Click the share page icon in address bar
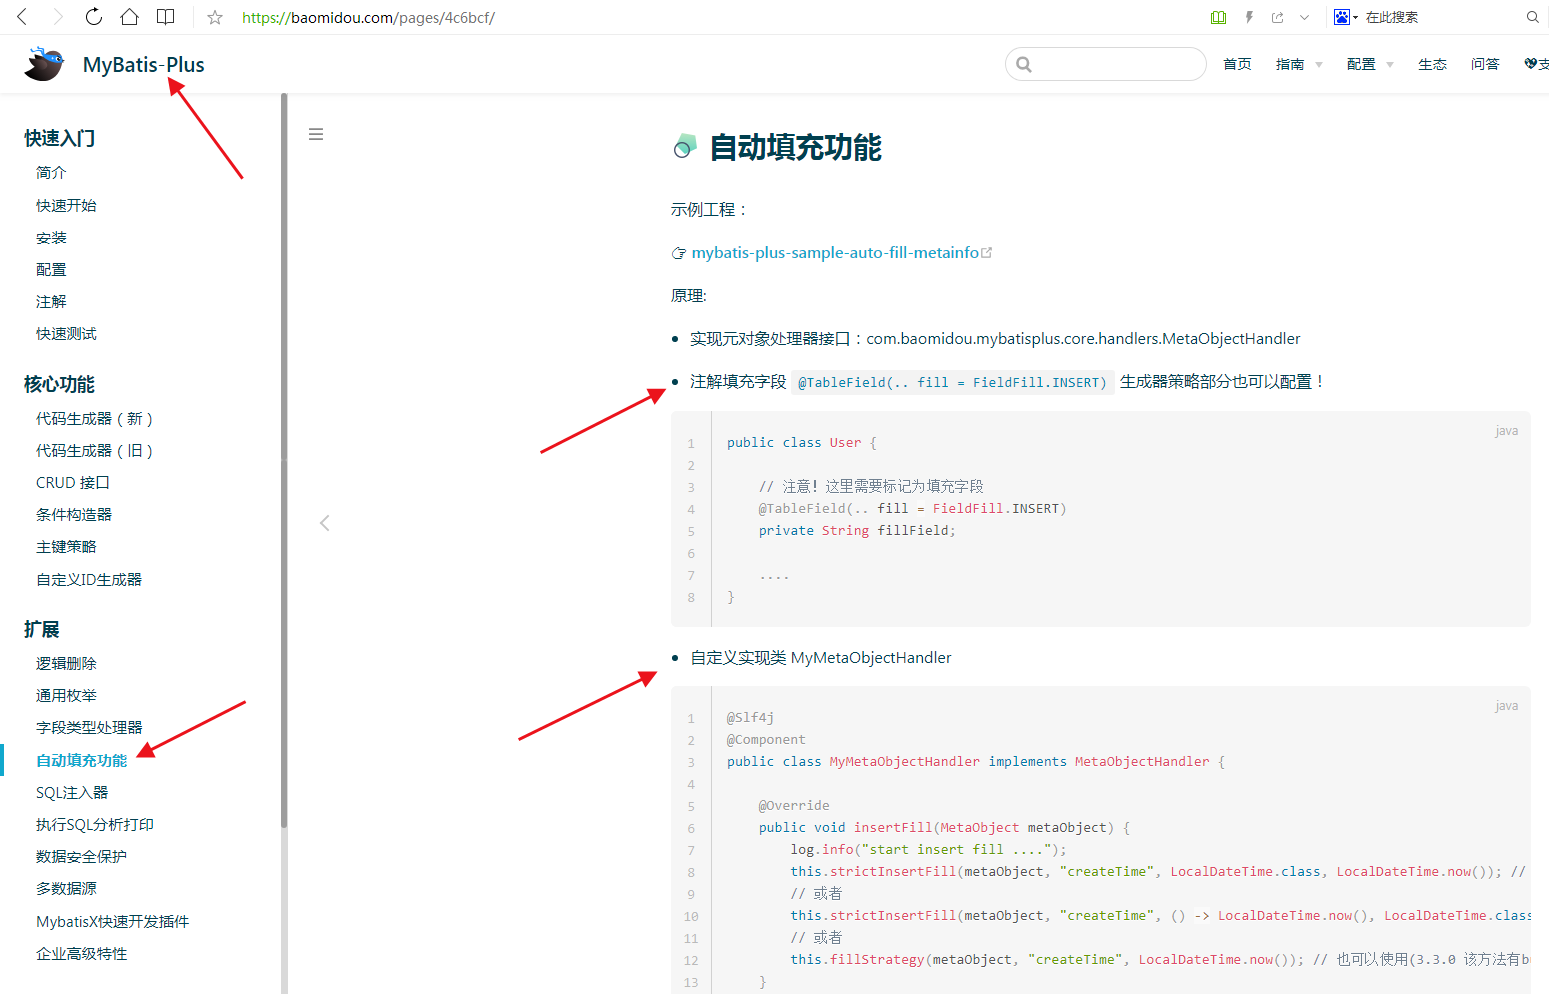This screenshot has width=1549, height=994. tap(1277, 17)
